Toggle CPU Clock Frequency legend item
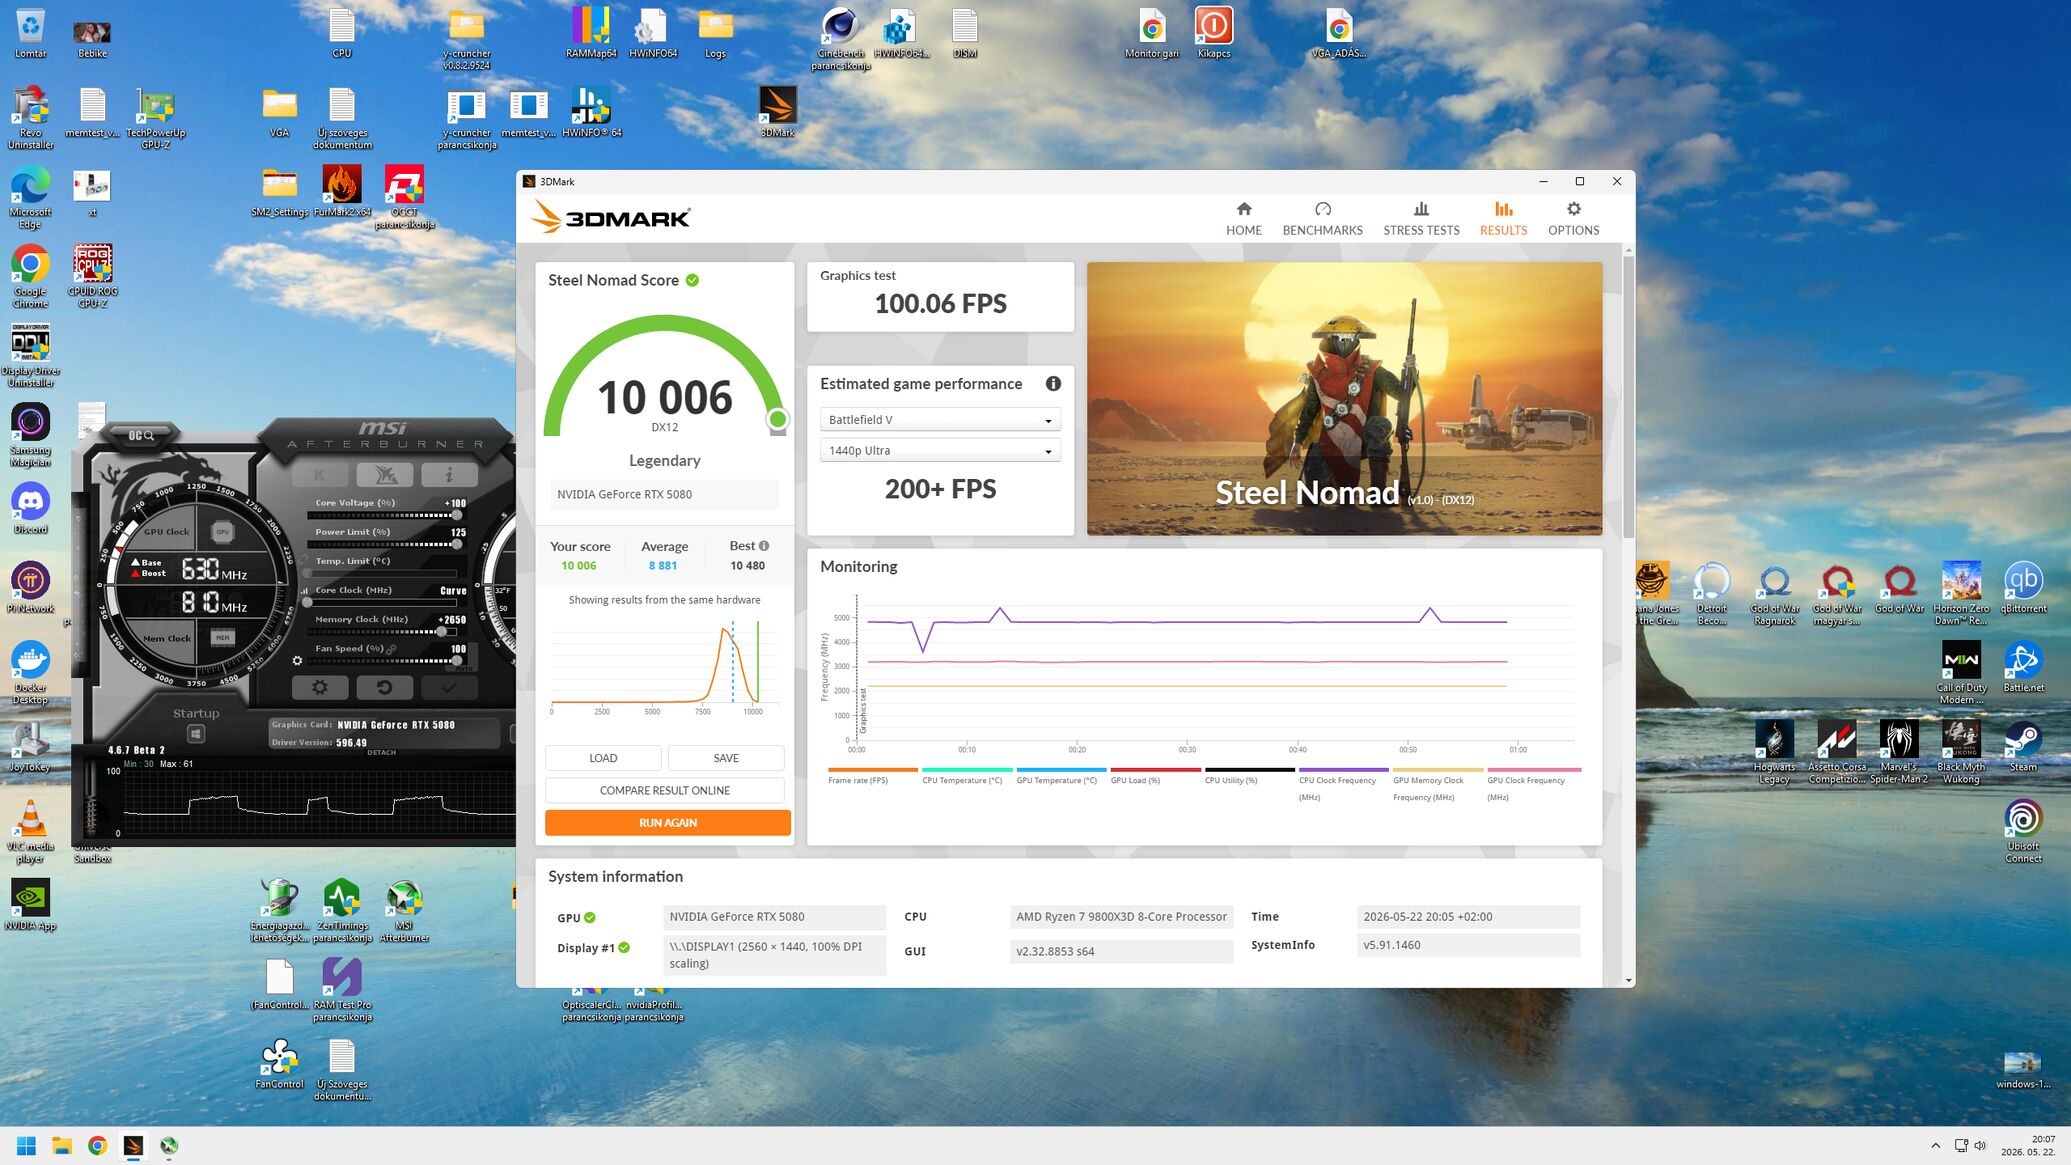This screenshot has height=1165, width=2071. (x=1343, y=785)
